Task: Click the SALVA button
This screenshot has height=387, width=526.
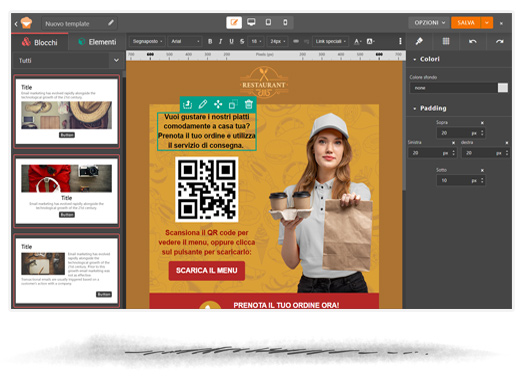Action: point(466,22)
